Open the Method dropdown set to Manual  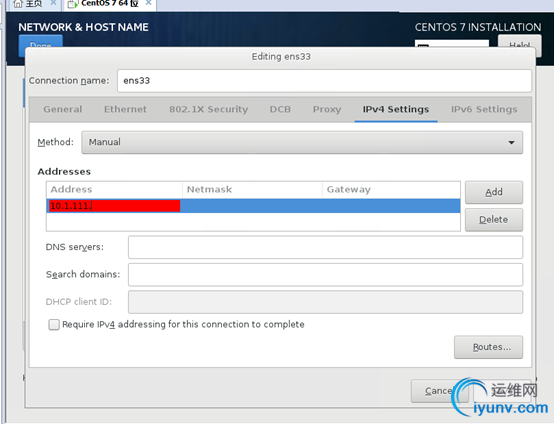(x=302, y=142)
